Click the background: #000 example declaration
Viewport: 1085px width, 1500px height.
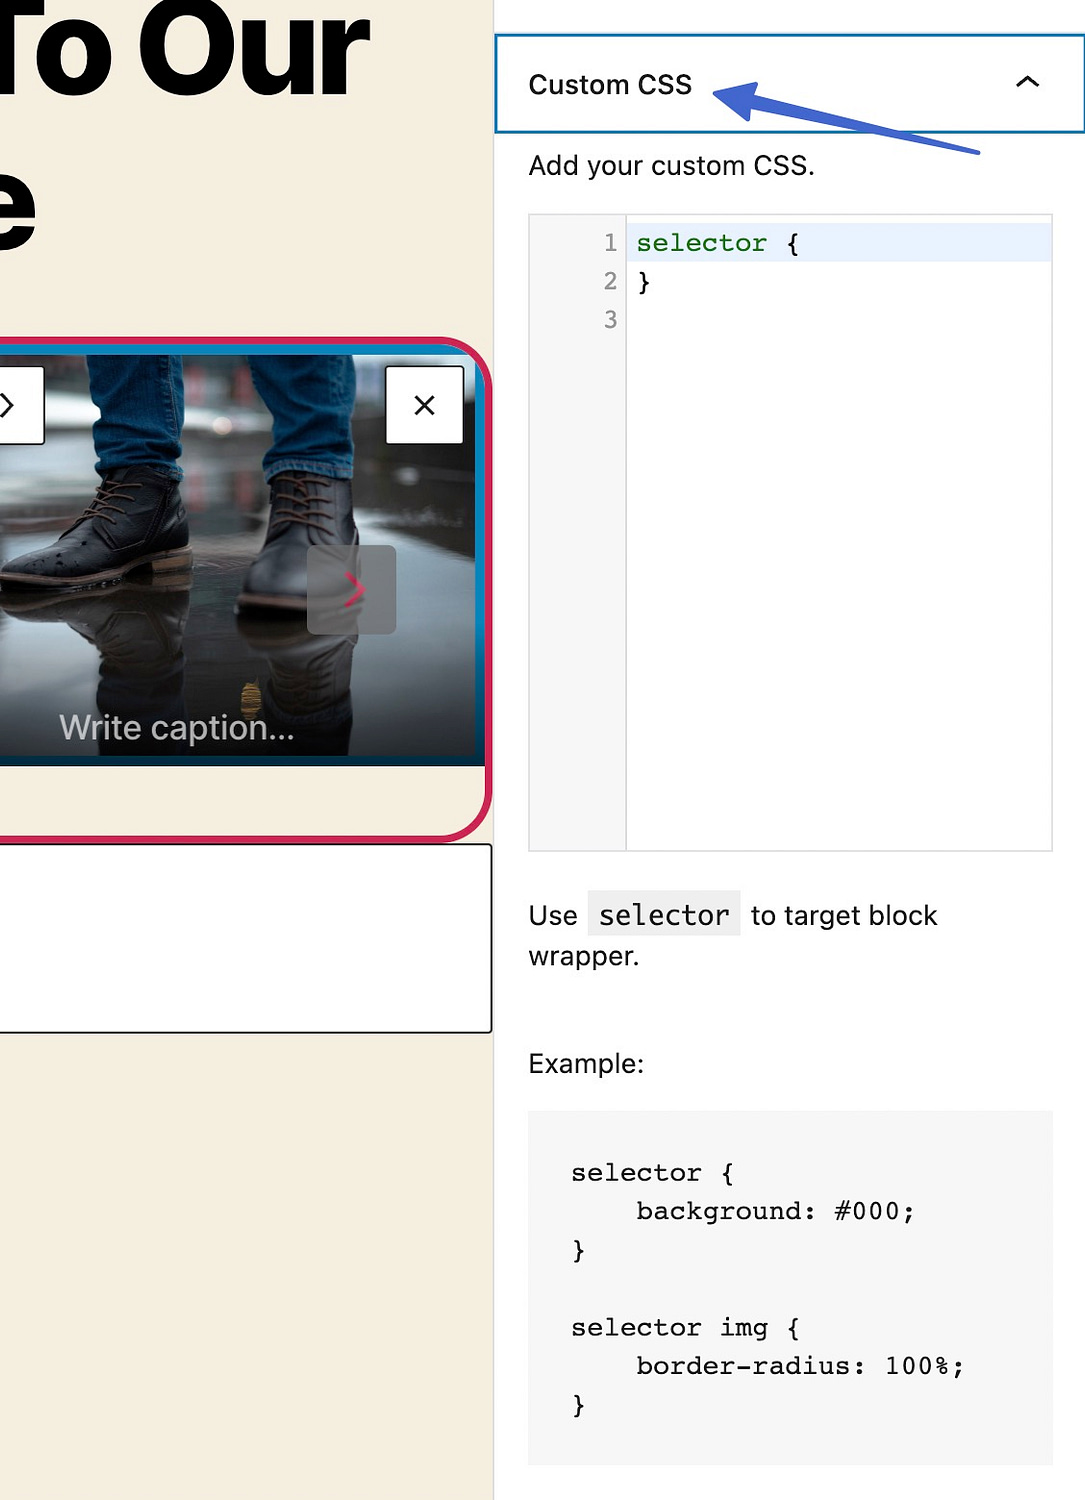click(773, 1210)
